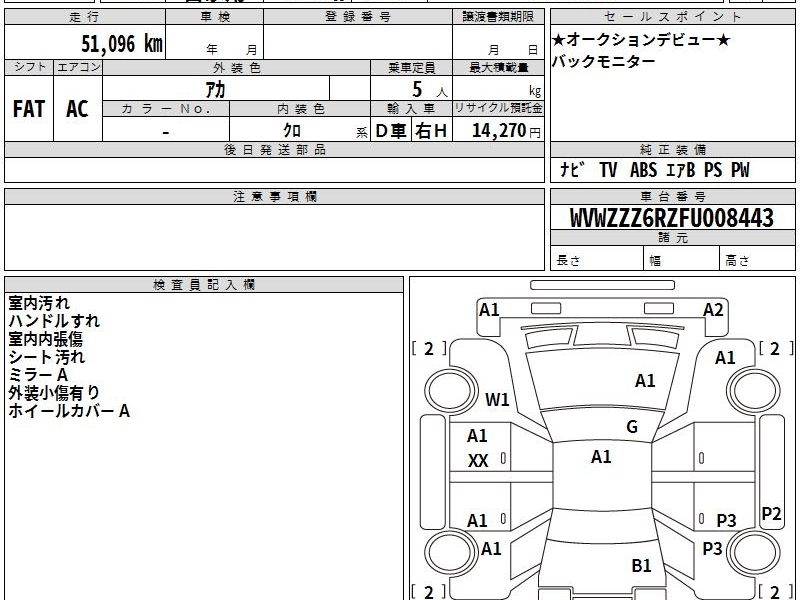Select the エアB equipment entry
The width and height of the screenshot is (800, 600).
pyautogui.click(x=681, y=169)
